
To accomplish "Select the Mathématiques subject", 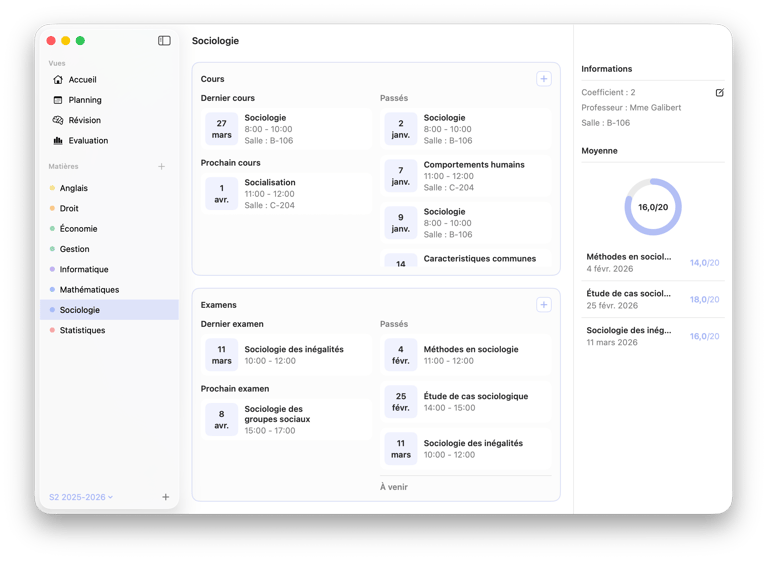I will click(x=89, y=290).
